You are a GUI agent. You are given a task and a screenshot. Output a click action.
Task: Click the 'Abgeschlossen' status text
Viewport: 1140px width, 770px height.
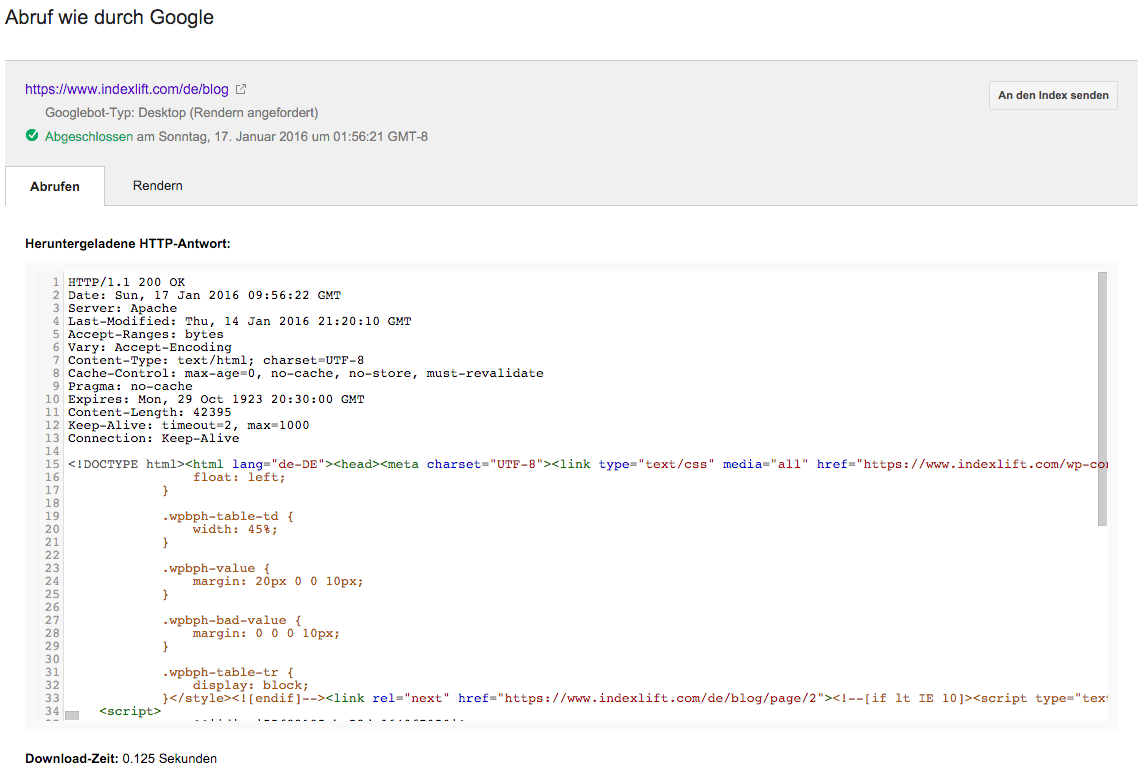[x=89, y=137]
